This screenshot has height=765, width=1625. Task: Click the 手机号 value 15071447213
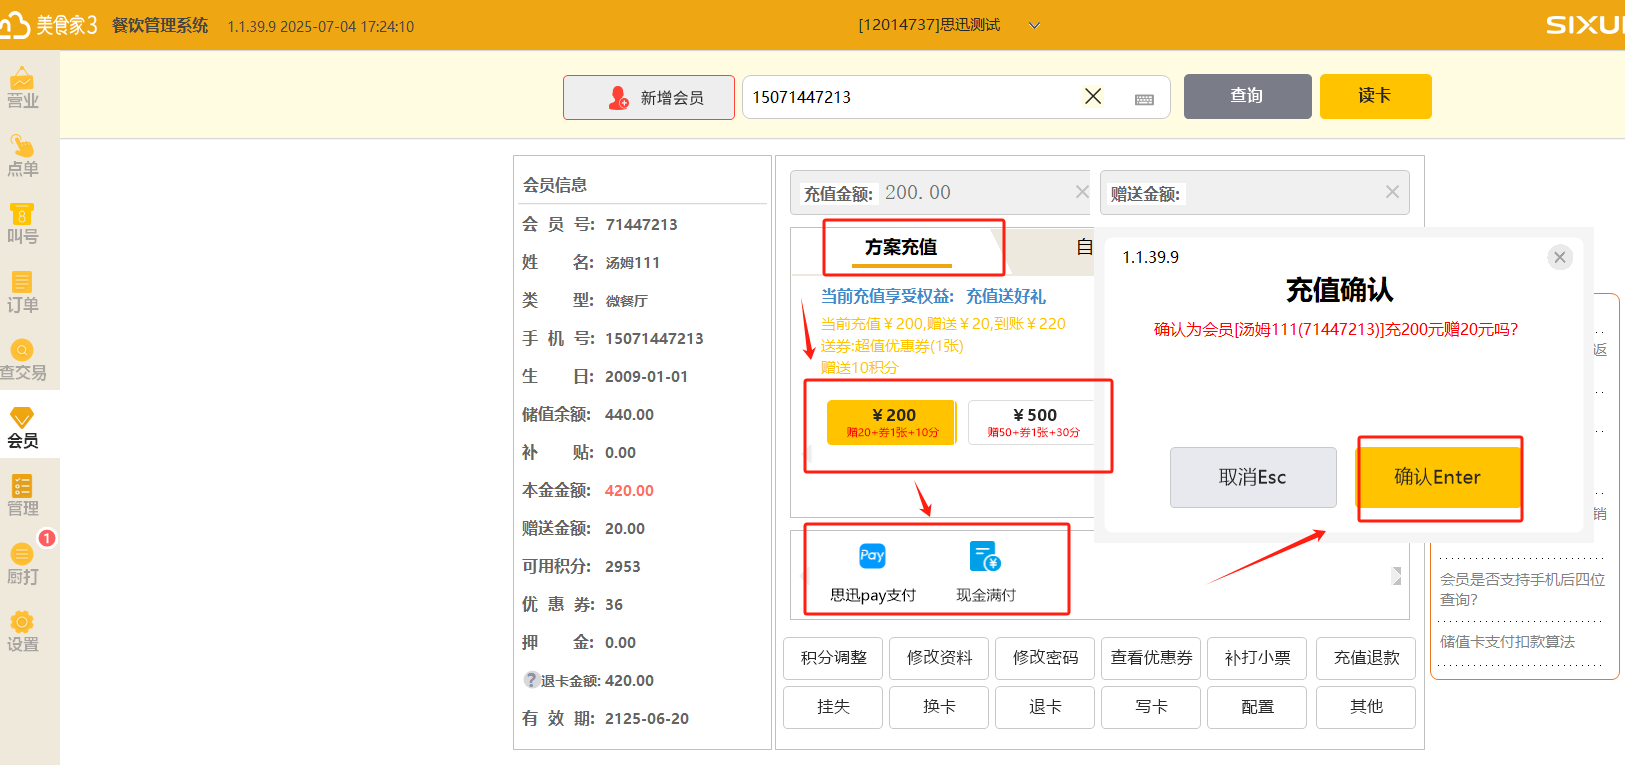coord(654,338)
